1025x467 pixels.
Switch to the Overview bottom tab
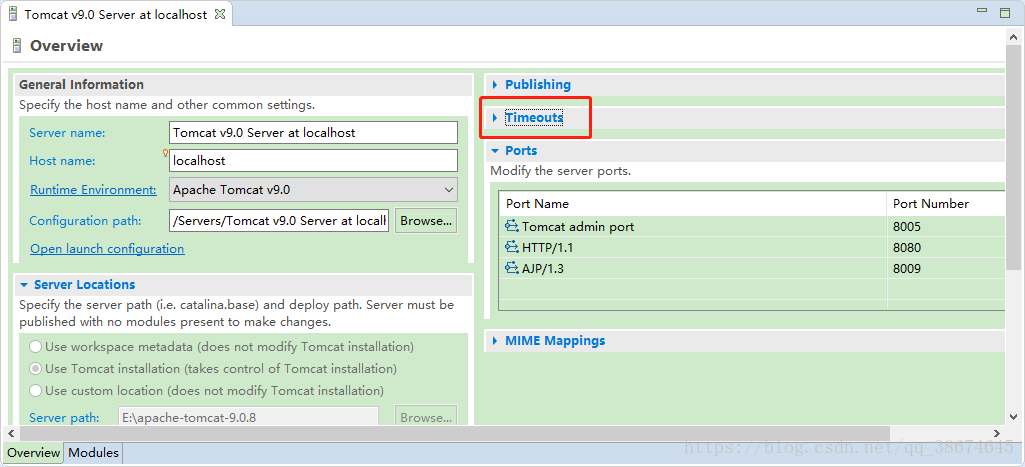point(33,453)
